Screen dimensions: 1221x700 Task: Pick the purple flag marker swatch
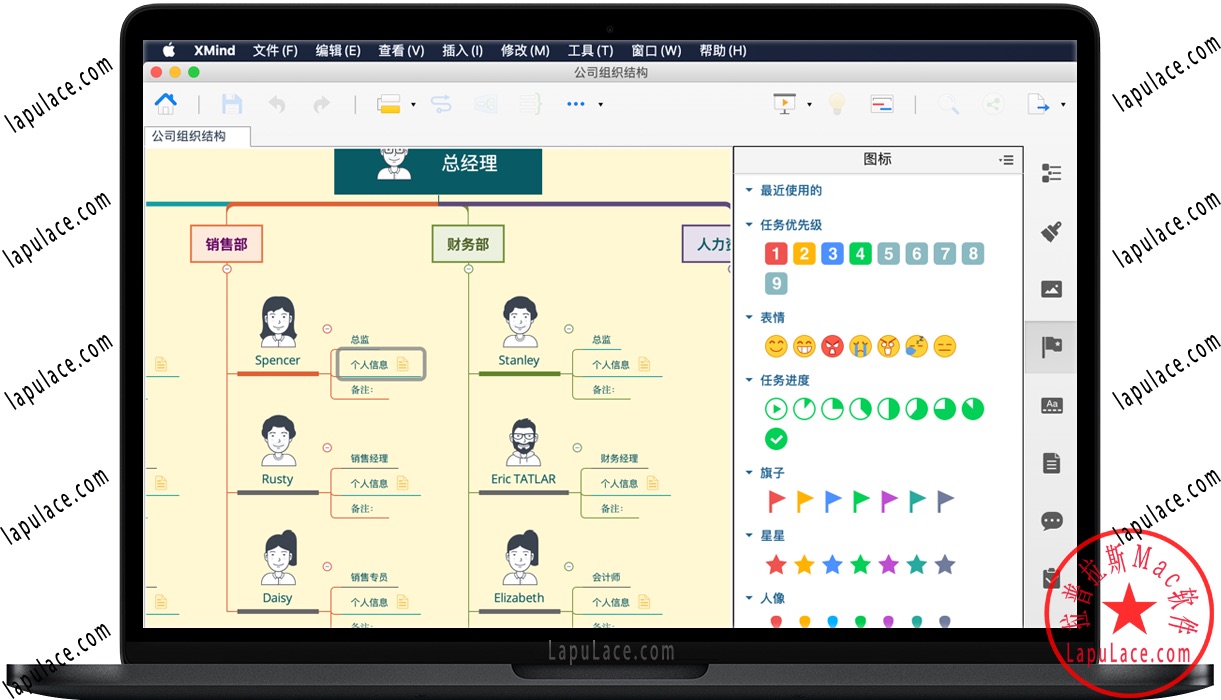(889, 500)
